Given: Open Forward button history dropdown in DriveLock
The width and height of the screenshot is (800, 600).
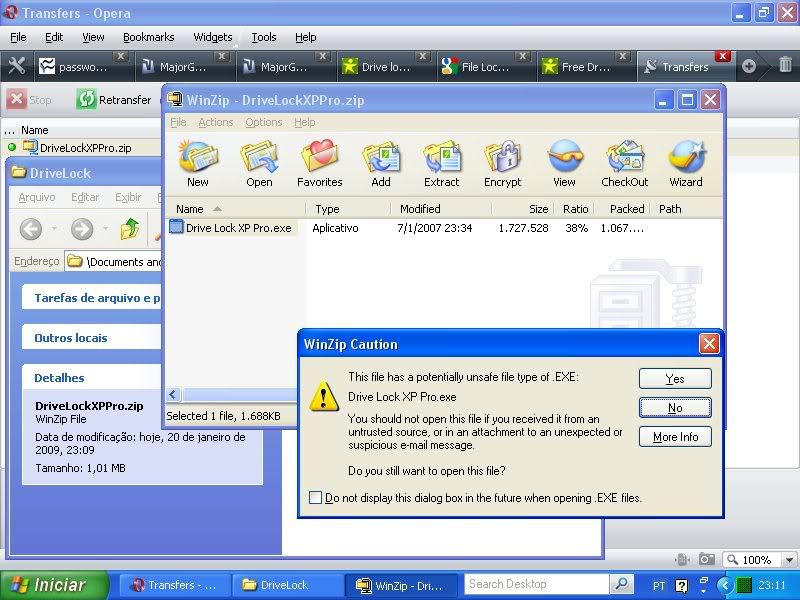Looking at the screenshot, I should point(105,229).
